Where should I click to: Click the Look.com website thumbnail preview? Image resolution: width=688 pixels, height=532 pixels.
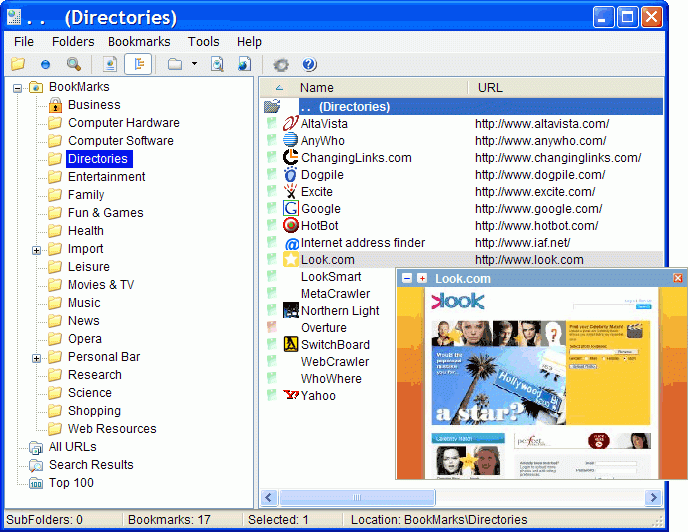tap(541, 383)
